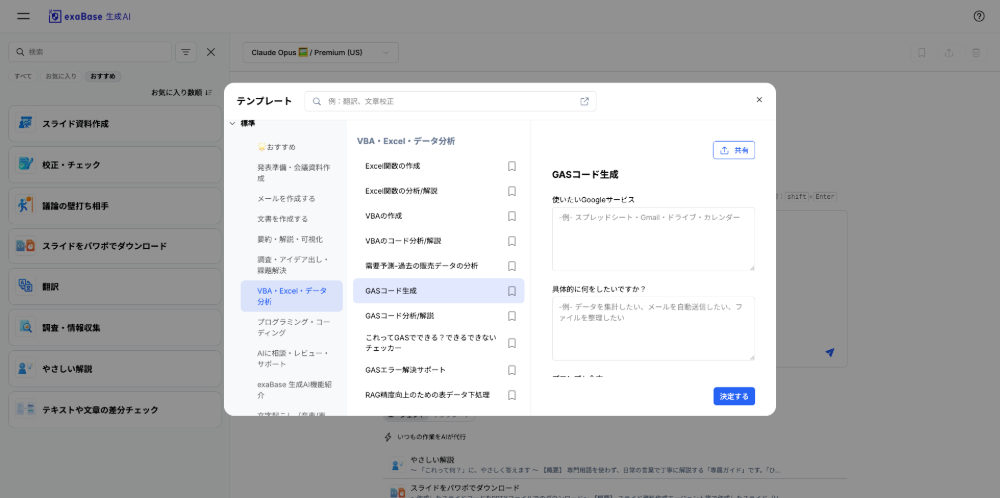
Task: Bookmark the Excel関数の分析/解説 template
Action: pyautogui.click(x=511, y=191)
